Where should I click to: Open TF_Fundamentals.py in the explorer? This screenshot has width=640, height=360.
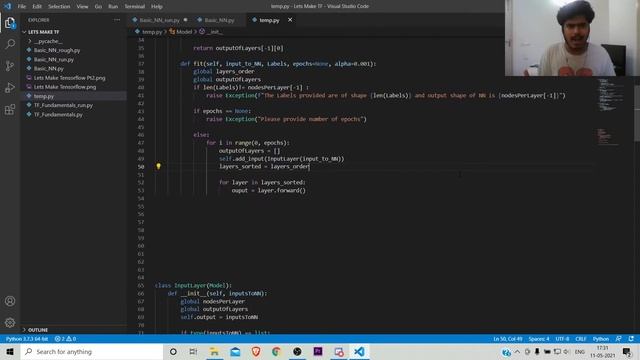(58, 115)
